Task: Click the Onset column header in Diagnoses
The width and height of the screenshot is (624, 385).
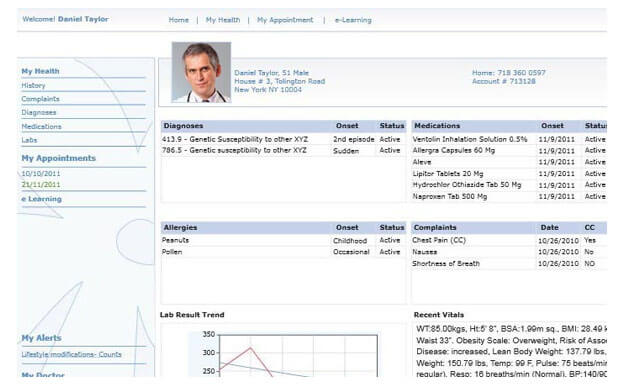Action: pyautogui.click(x=347, y=126)
